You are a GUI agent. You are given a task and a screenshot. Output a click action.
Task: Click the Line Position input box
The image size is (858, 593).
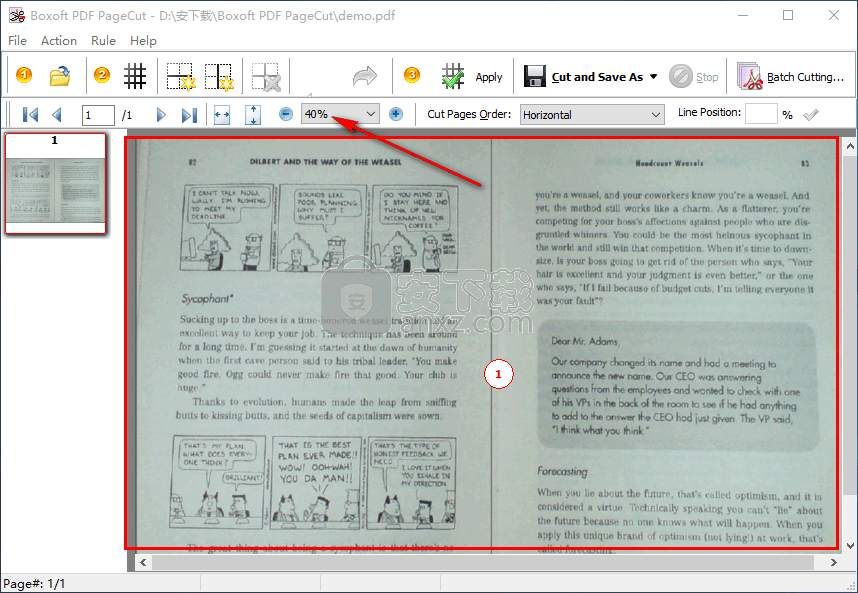760,114
